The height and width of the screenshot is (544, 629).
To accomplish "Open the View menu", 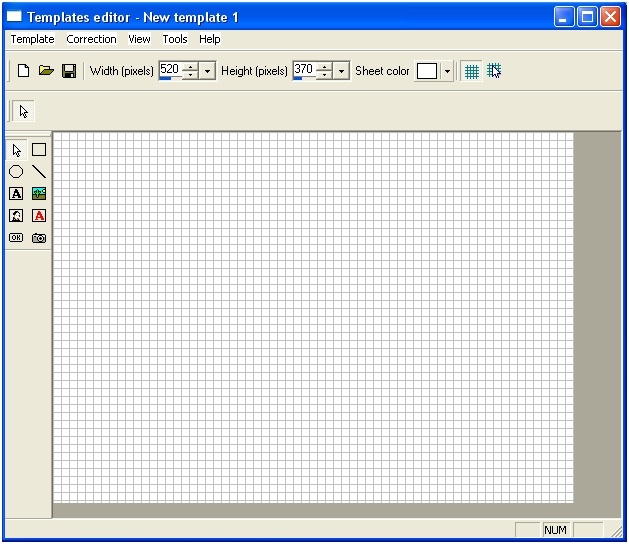I will (139, 39).
